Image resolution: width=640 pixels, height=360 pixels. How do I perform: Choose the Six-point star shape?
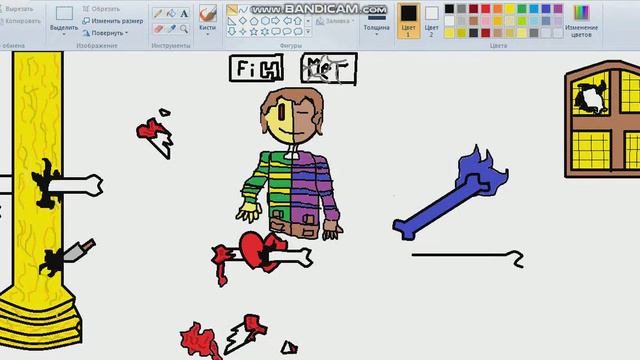pos(265,31)
